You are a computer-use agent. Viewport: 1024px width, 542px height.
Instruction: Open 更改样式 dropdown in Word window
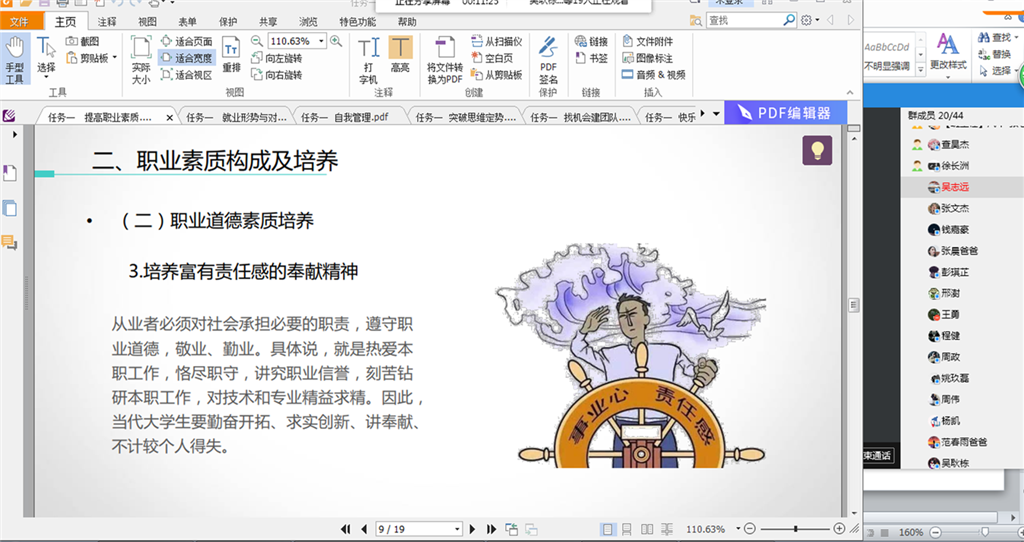click(x=948, y=55)
